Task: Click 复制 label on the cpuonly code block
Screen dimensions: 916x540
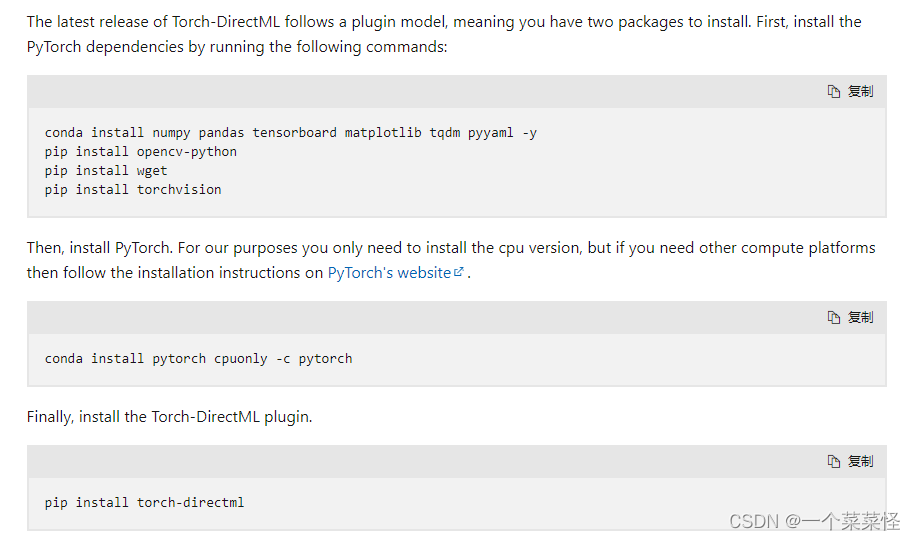Action: click(861, 317)
